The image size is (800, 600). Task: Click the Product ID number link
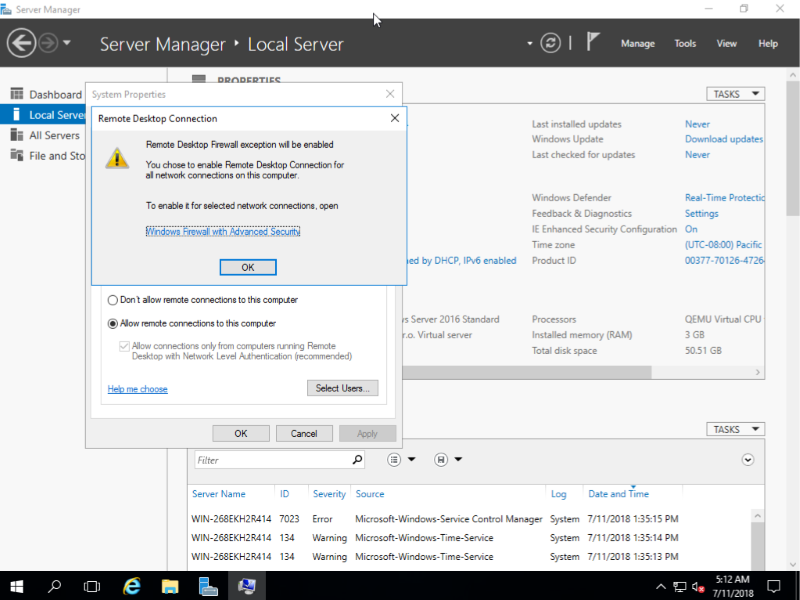pyautogui.click(x=724, y=261)
